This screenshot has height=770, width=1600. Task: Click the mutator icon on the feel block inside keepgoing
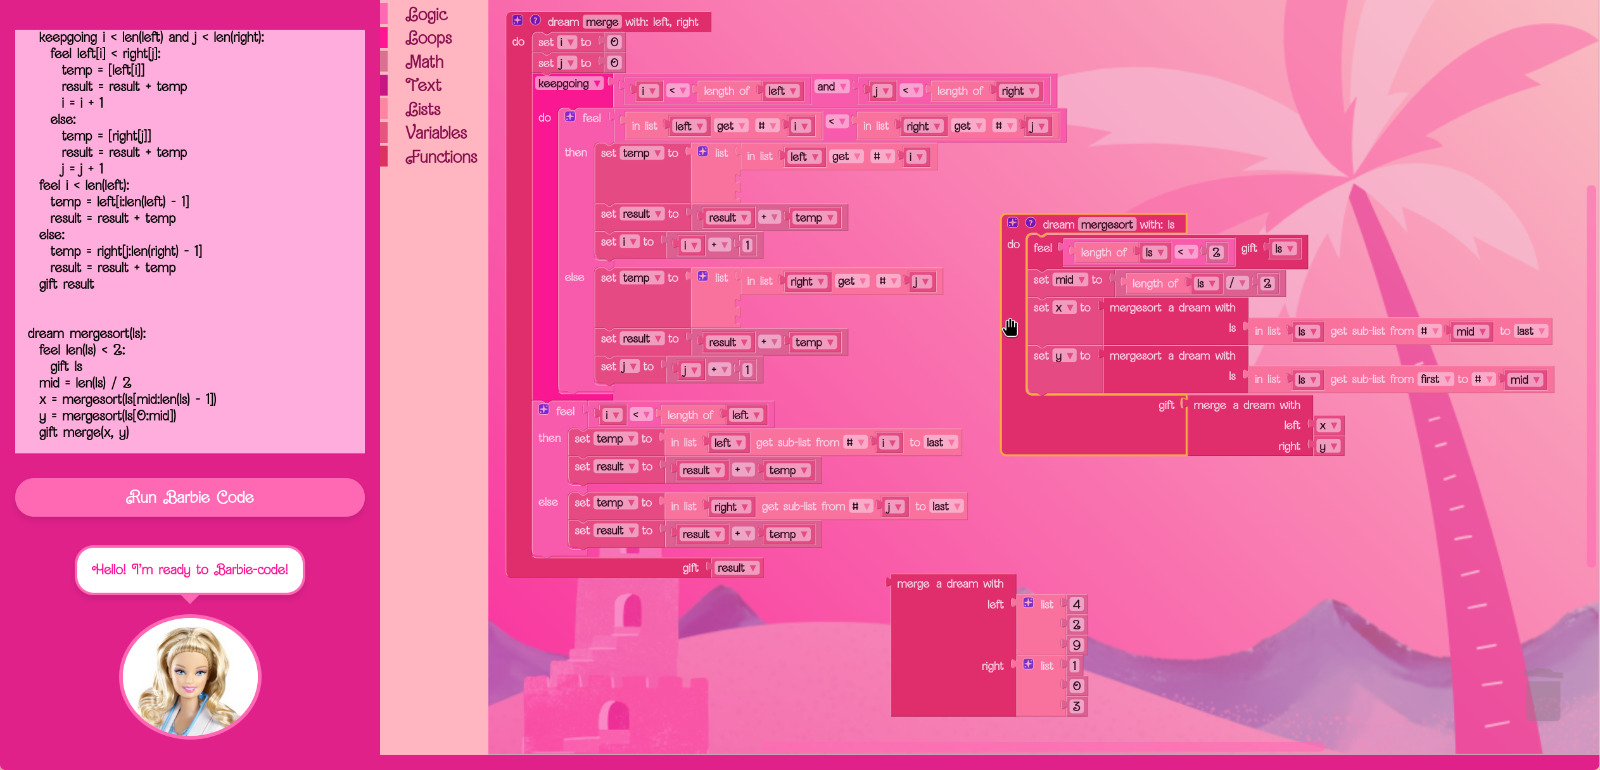pos(570,117)
